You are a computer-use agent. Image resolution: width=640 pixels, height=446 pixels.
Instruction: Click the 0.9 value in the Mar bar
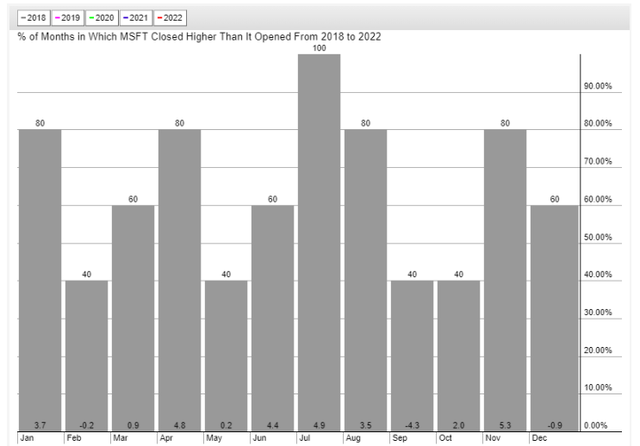[133, 425]
